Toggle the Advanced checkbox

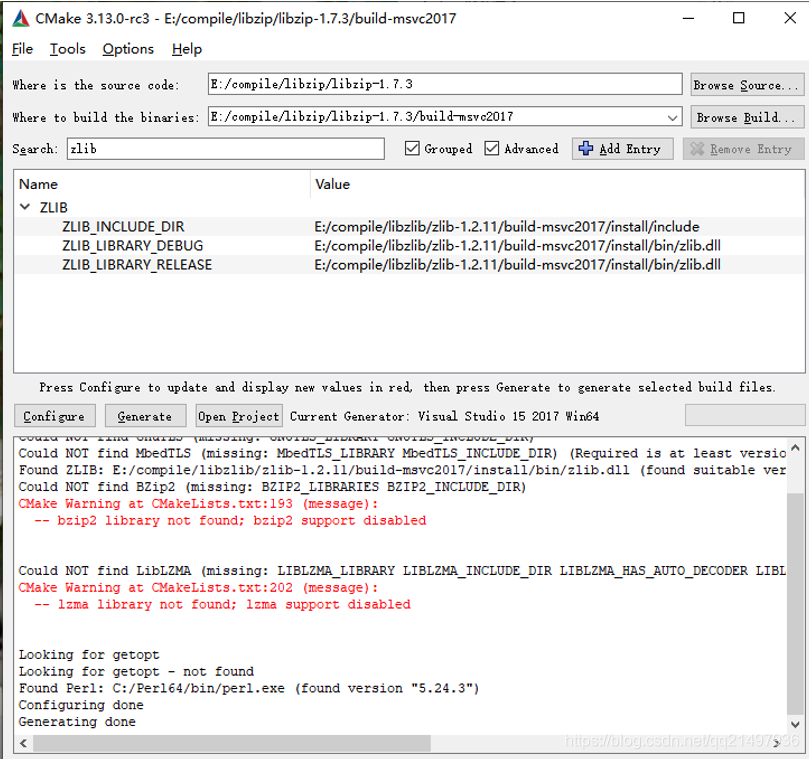(x=491, y=149)
